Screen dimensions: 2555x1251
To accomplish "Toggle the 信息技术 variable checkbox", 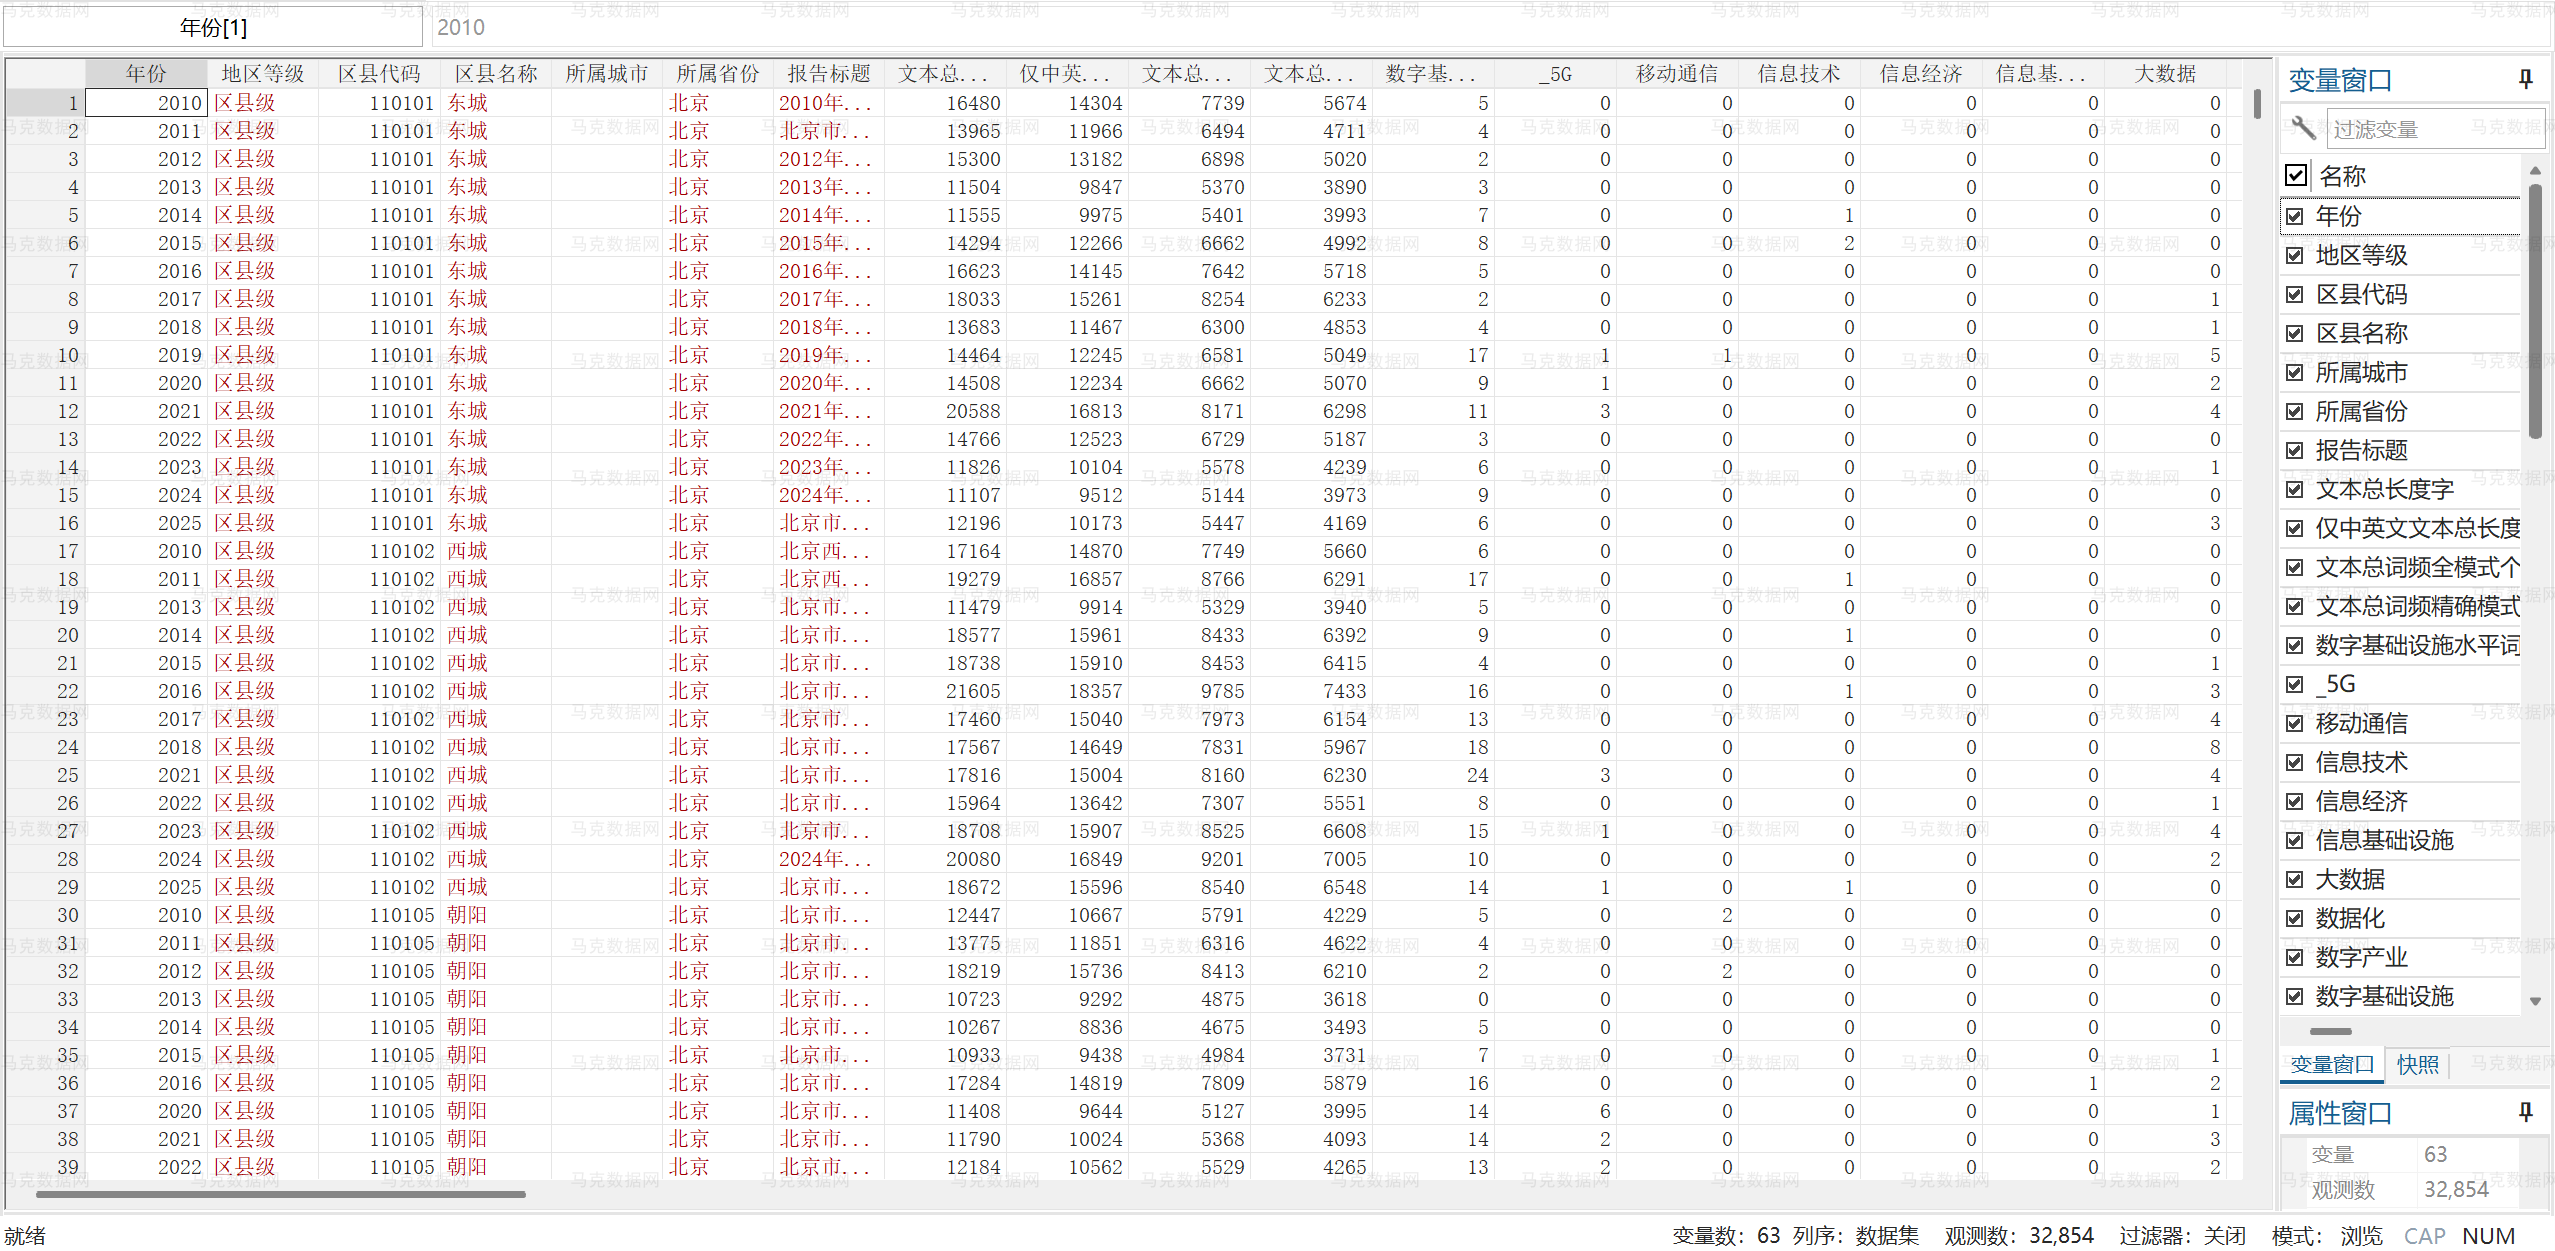I will 2295,762.
